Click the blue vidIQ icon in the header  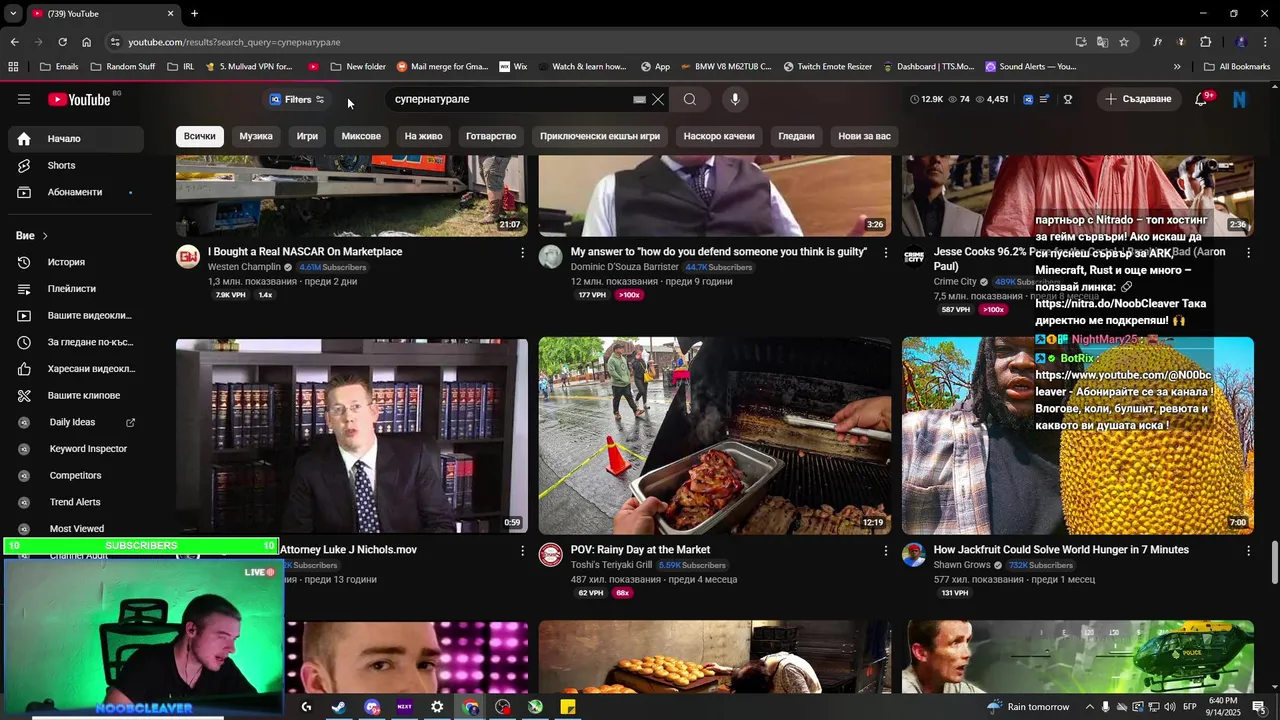[x=1028, y=99]
